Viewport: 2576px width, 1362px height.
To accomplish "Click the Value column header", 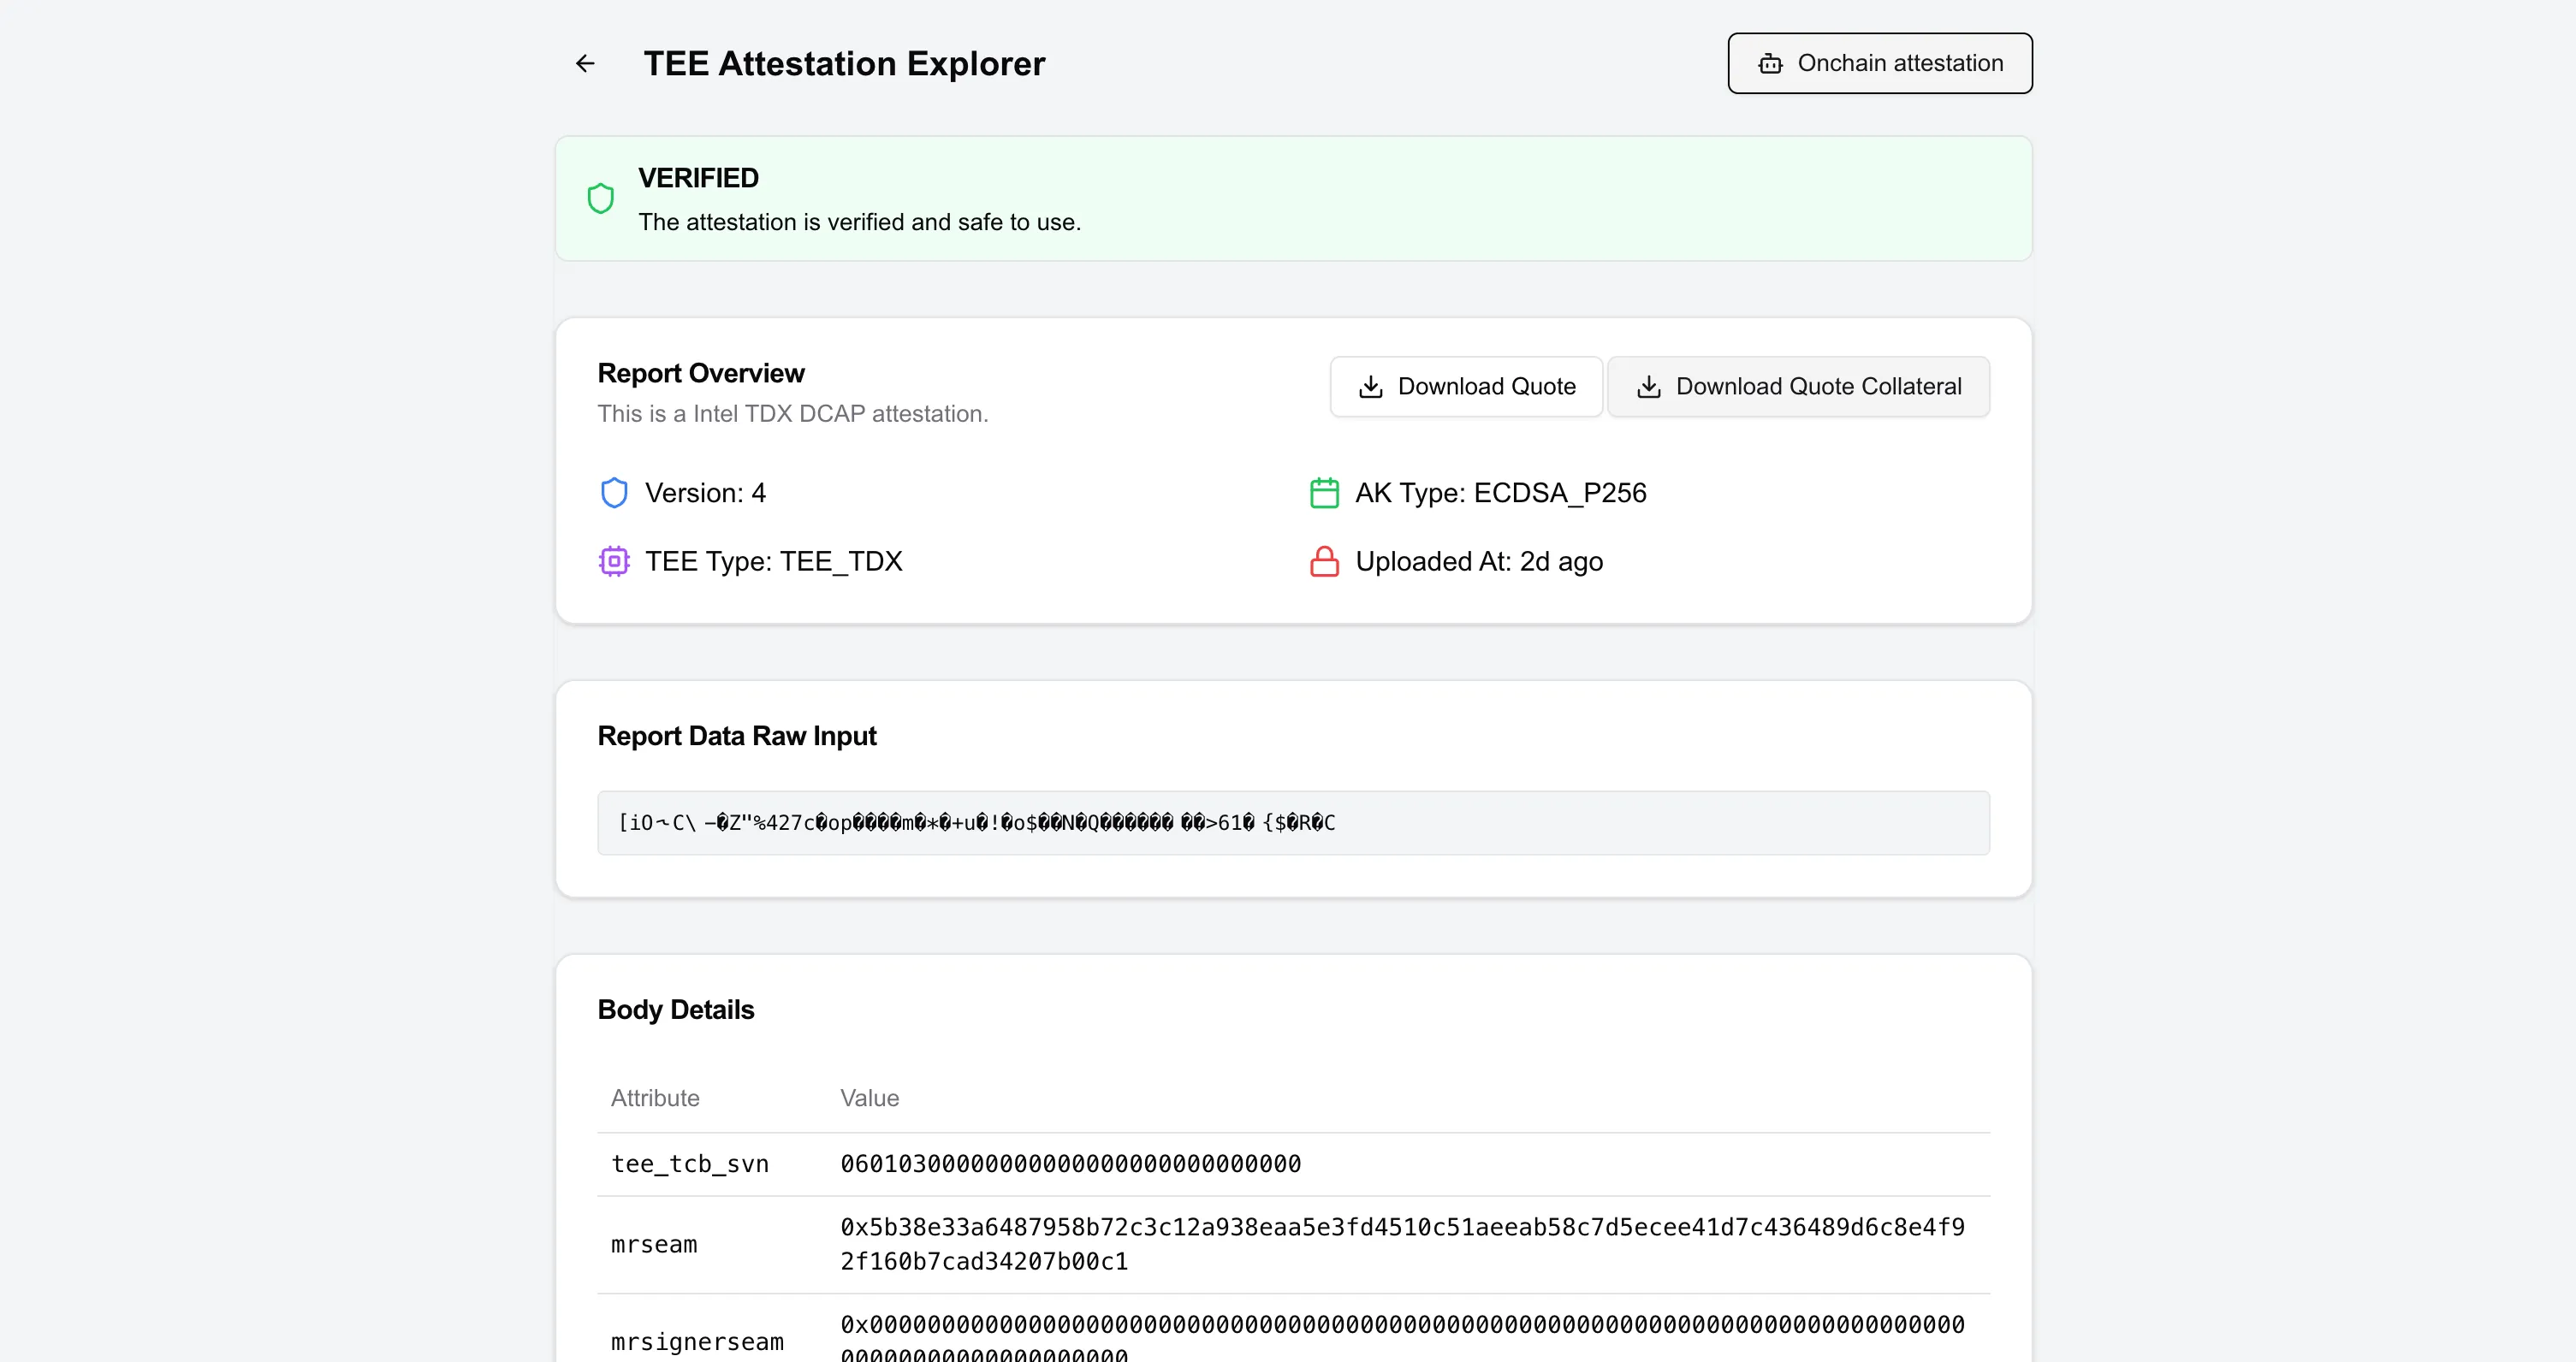I will tap(869, 1098).
